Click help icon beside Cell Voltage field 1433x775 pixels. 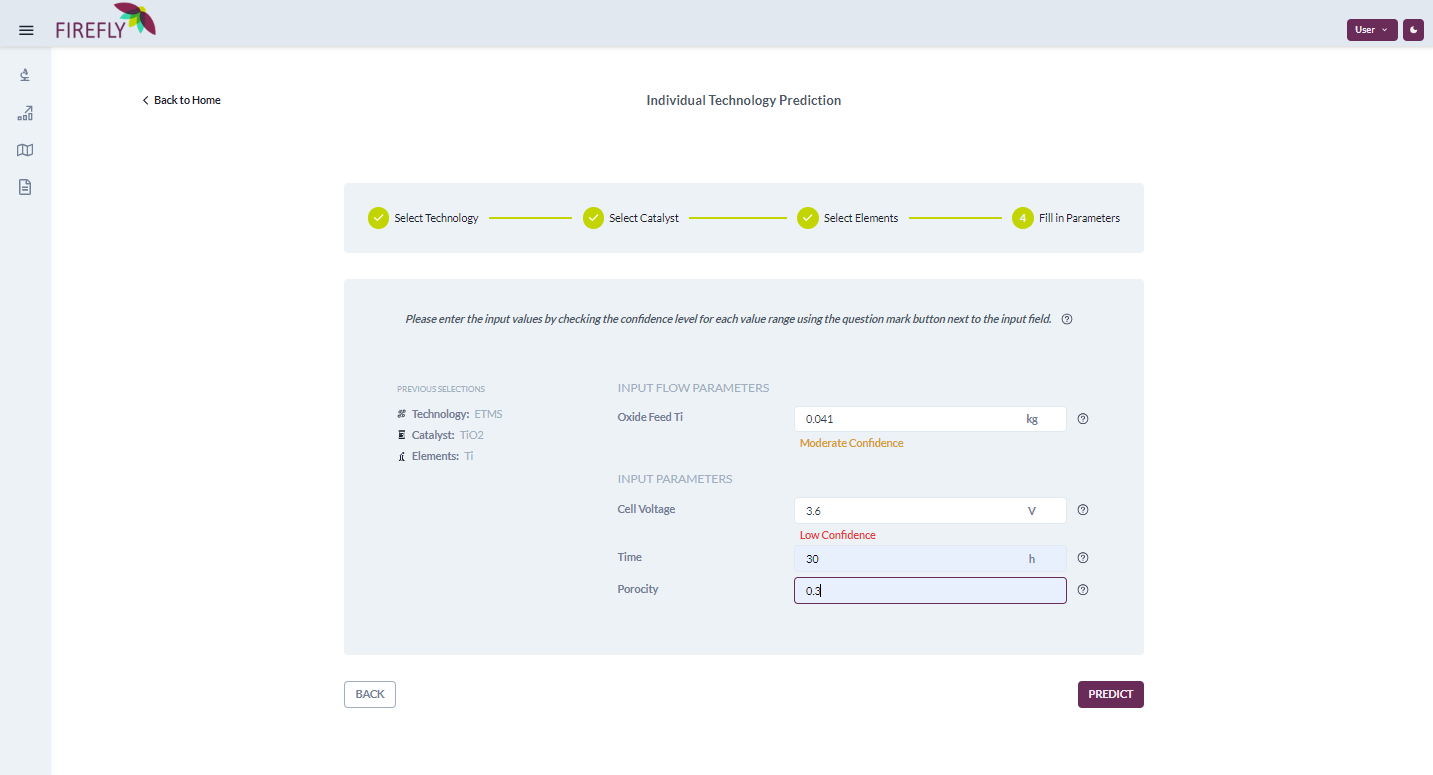point(1082,510)
